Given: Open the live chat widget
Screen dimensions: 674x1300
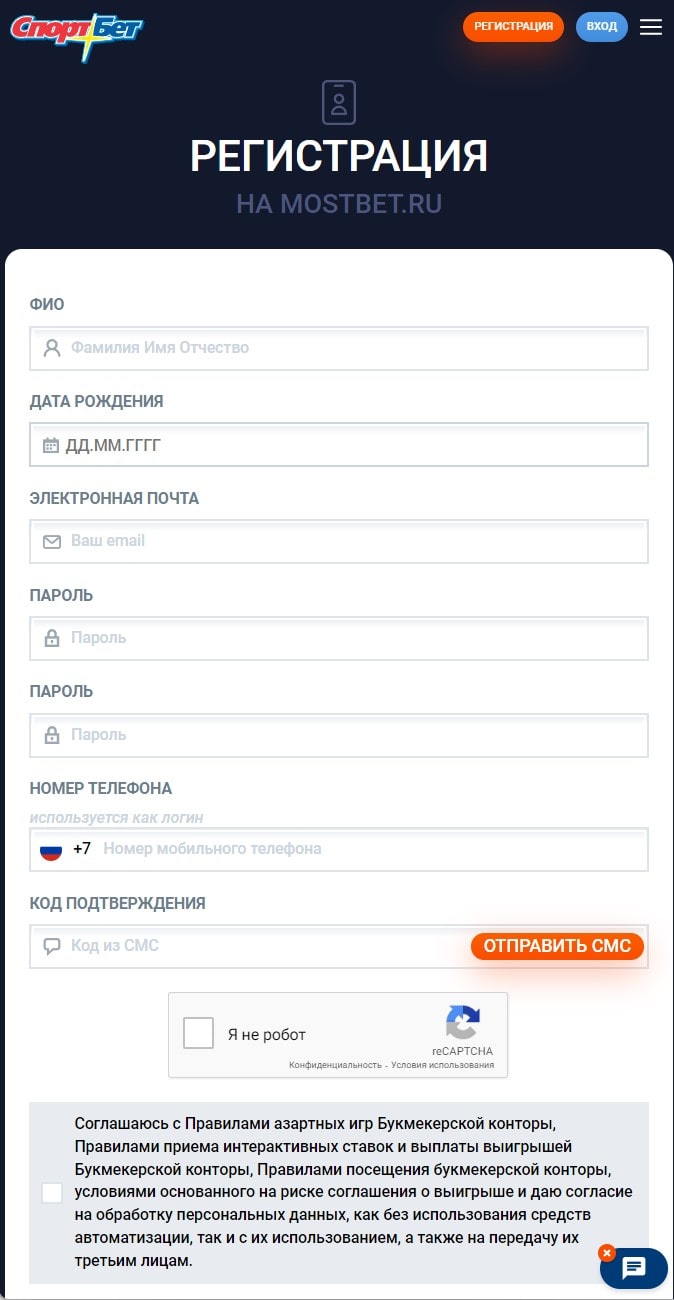Looking at the screenshot, I should [x=635, y=1269].
